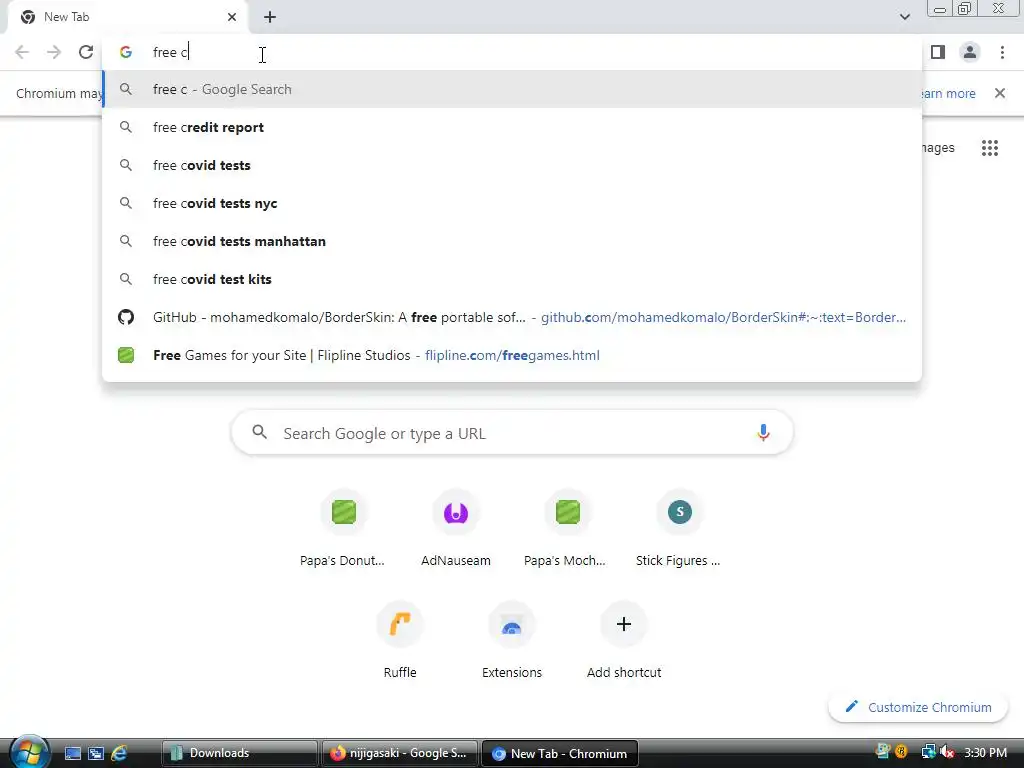Select 'free covid tests nyc' suggestion

tap(512, 203)
